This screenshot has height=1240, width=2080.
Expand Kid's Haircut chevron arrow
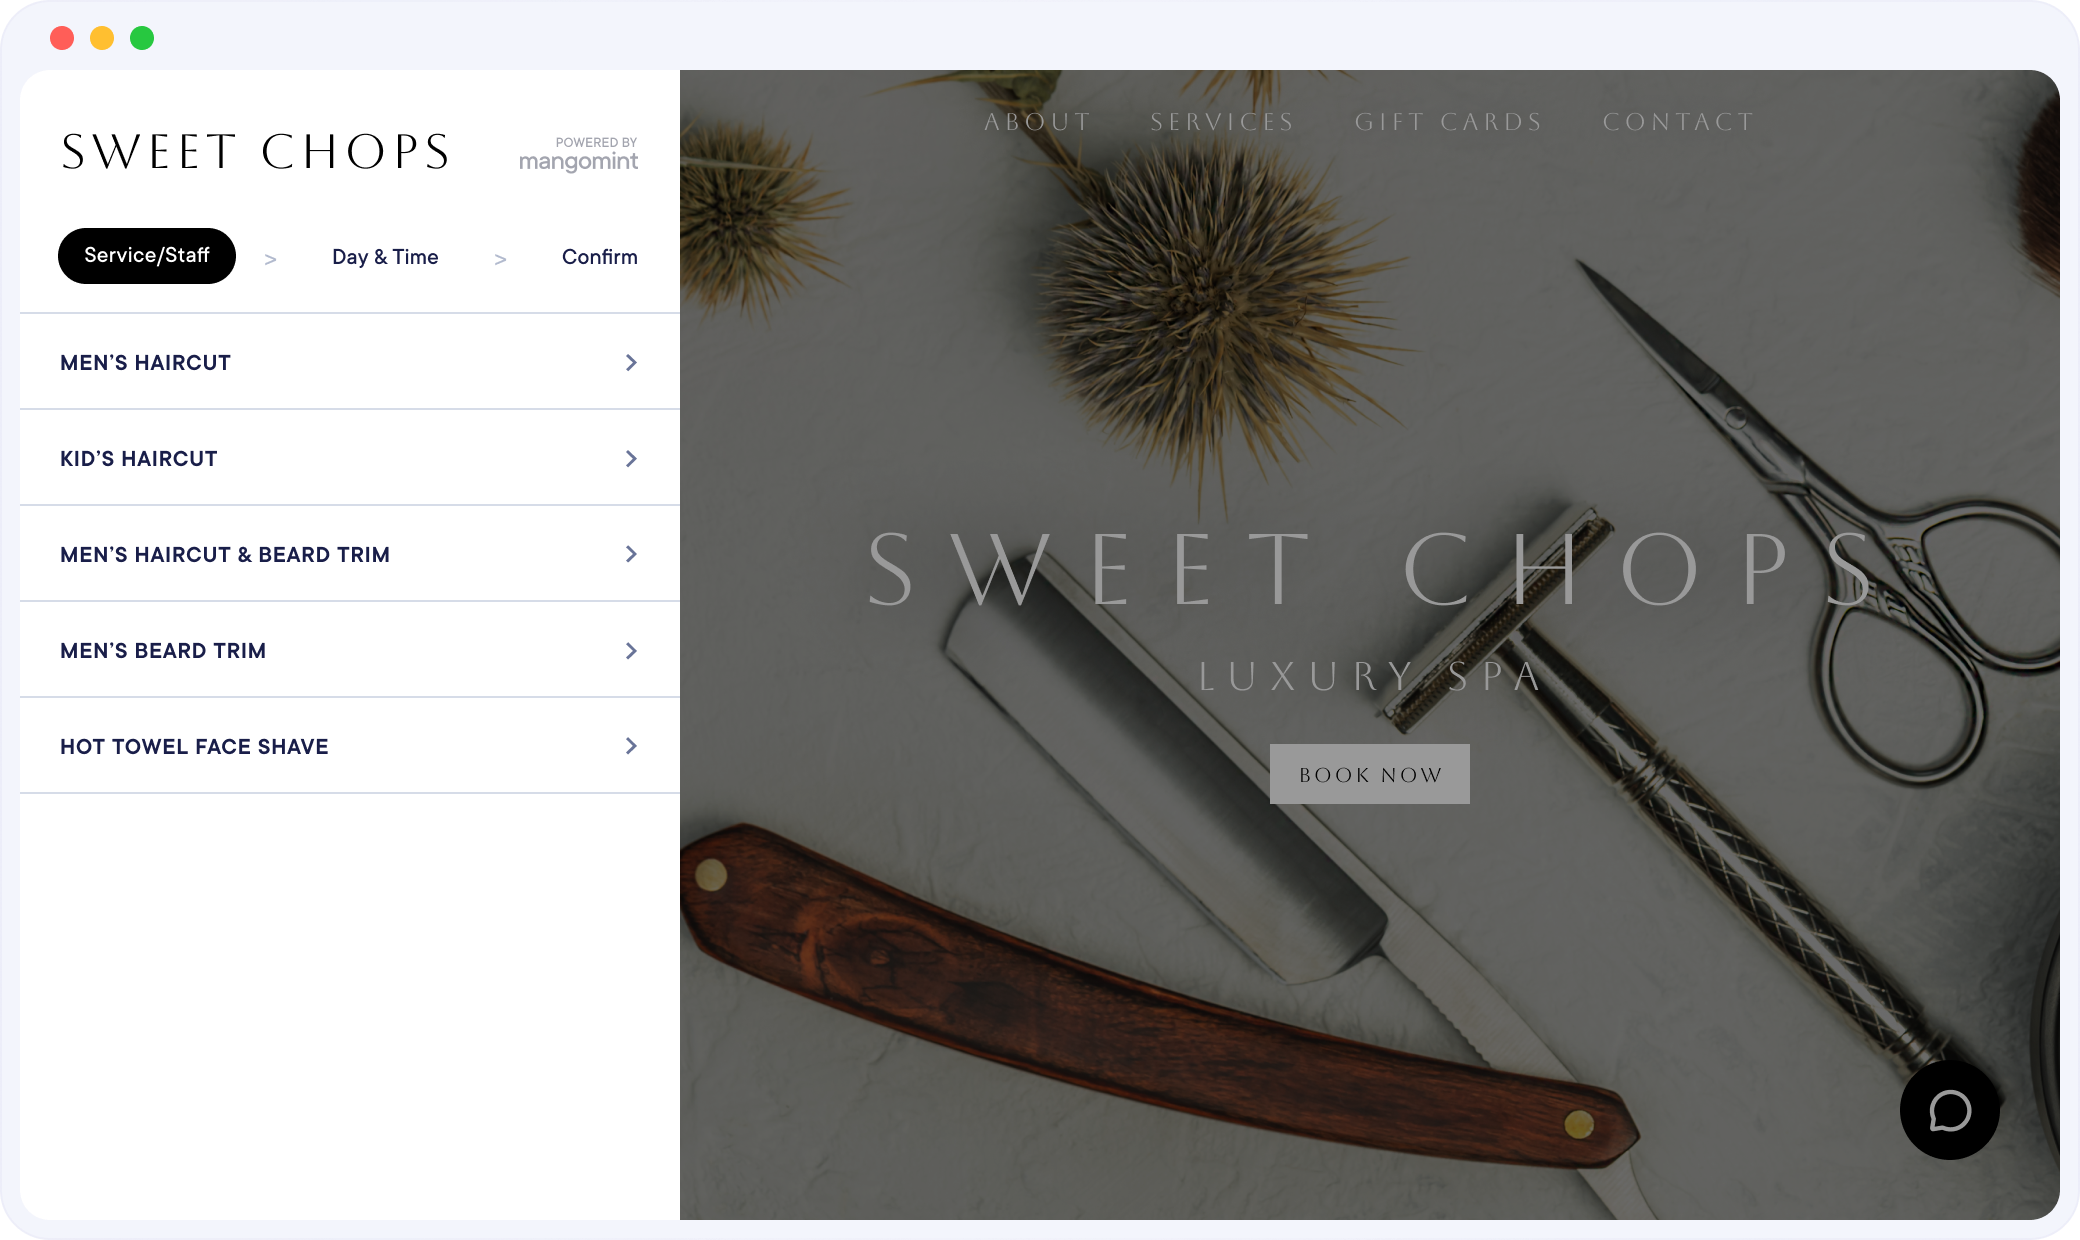tap(631, 458)
